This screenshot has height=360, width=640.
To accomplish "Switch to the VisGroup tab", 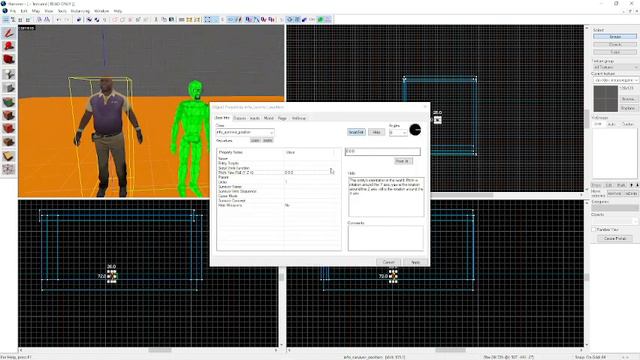I will tap(299, 118).
